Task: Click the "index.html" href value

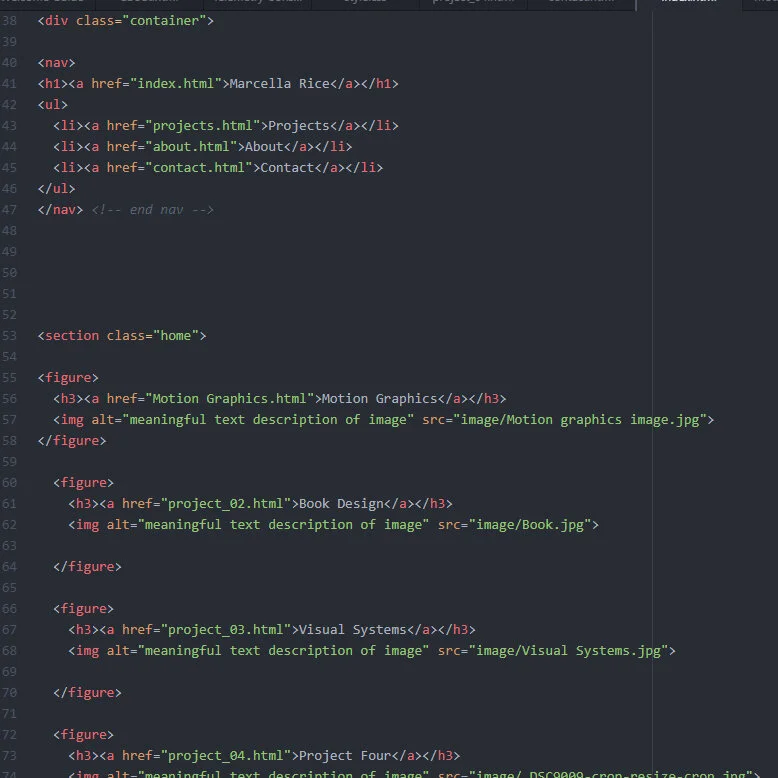Action: click(176, 84)
